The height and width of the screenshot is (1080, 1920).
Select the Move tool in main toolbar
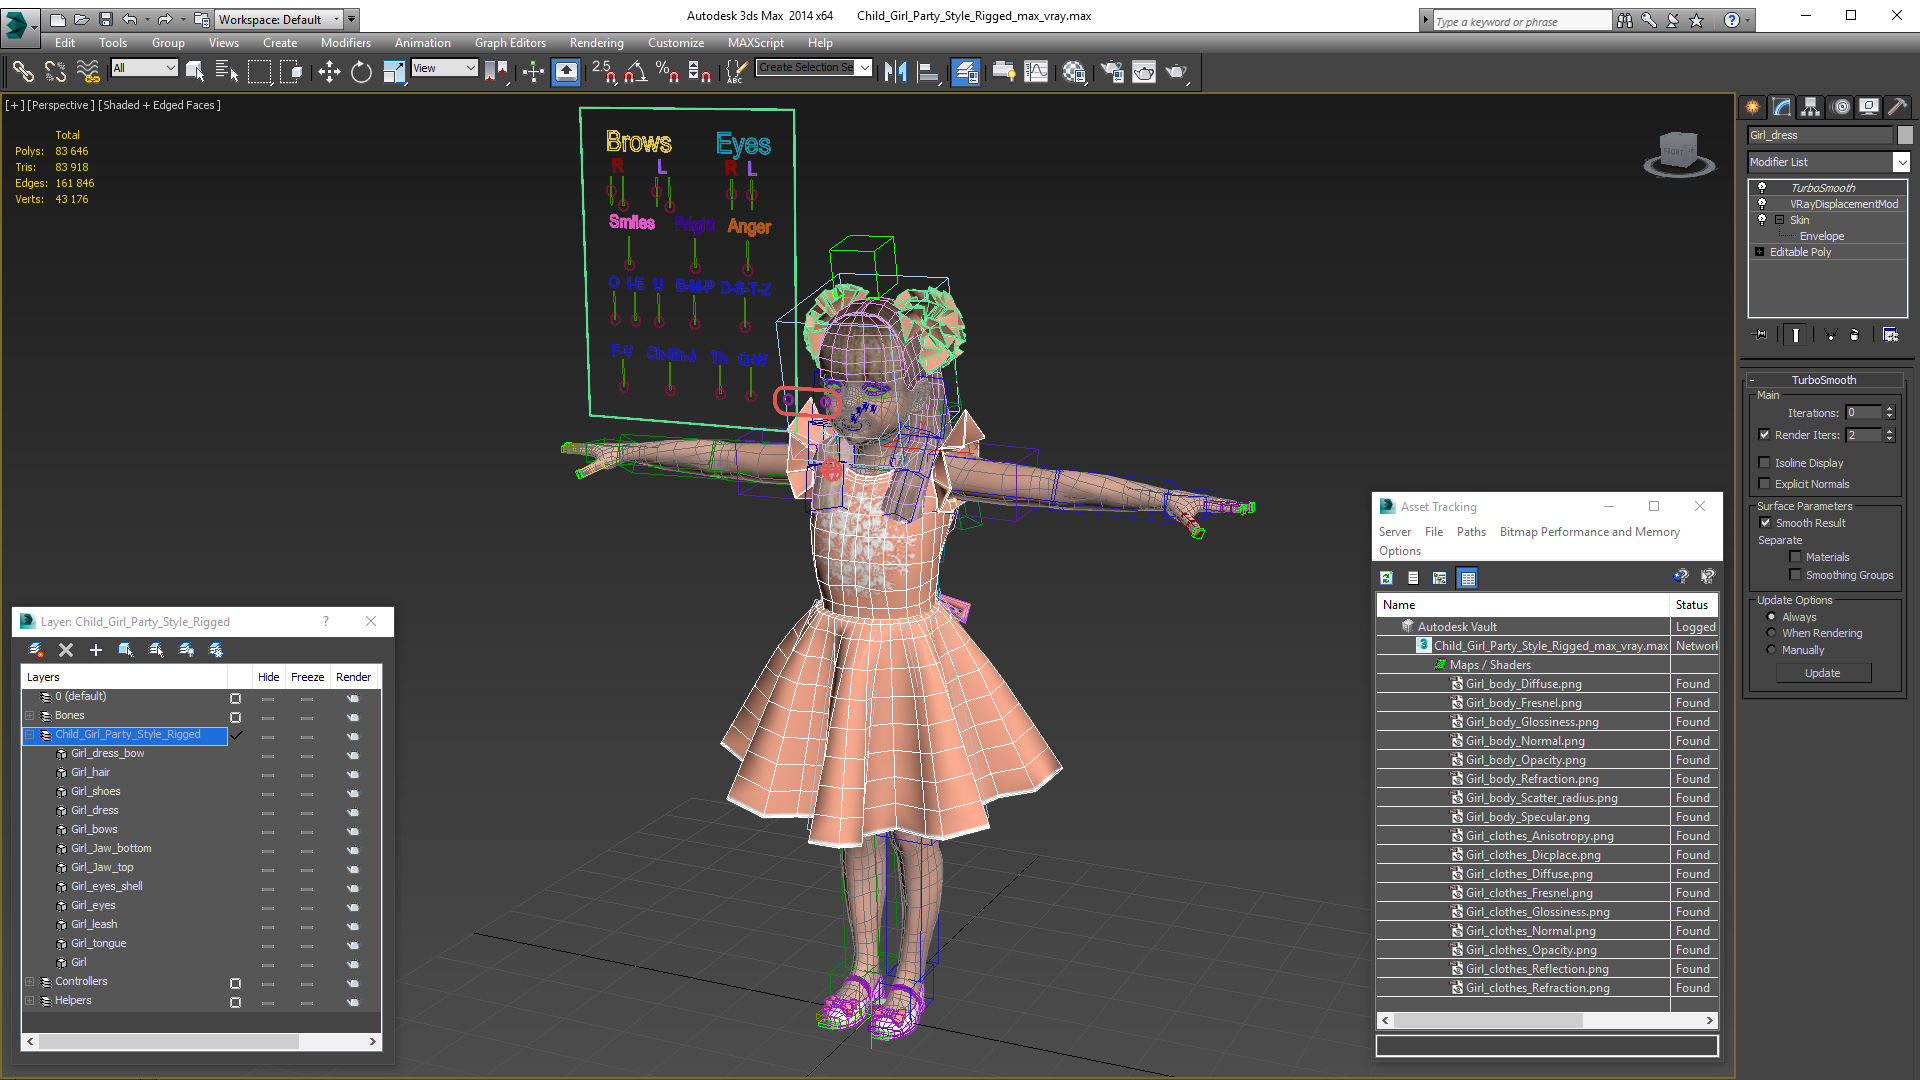[329, 71]
